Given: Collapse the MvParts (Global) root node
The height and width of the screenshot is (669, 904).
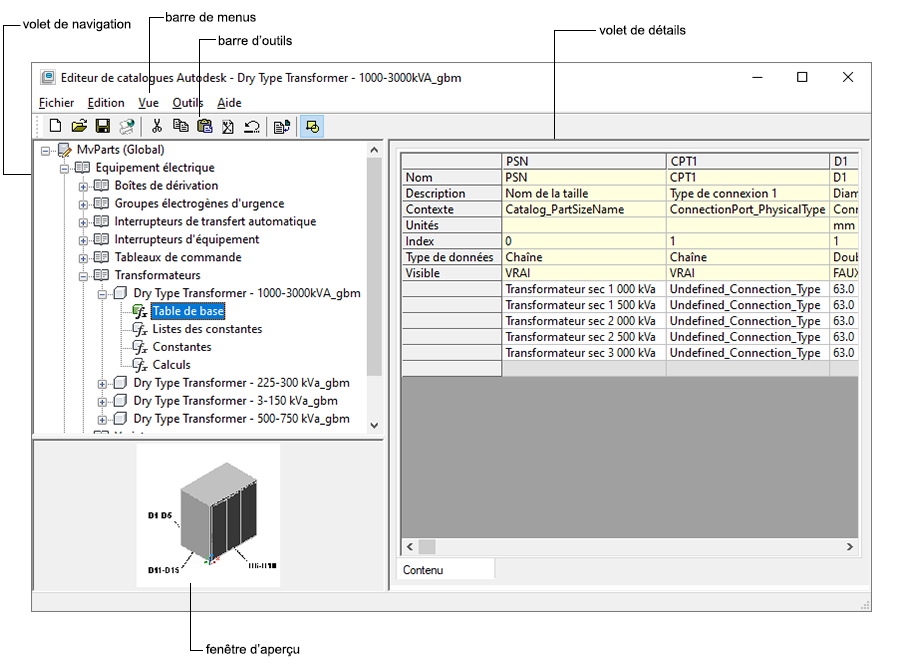Looking at the screenshot, I should [46, 151].
